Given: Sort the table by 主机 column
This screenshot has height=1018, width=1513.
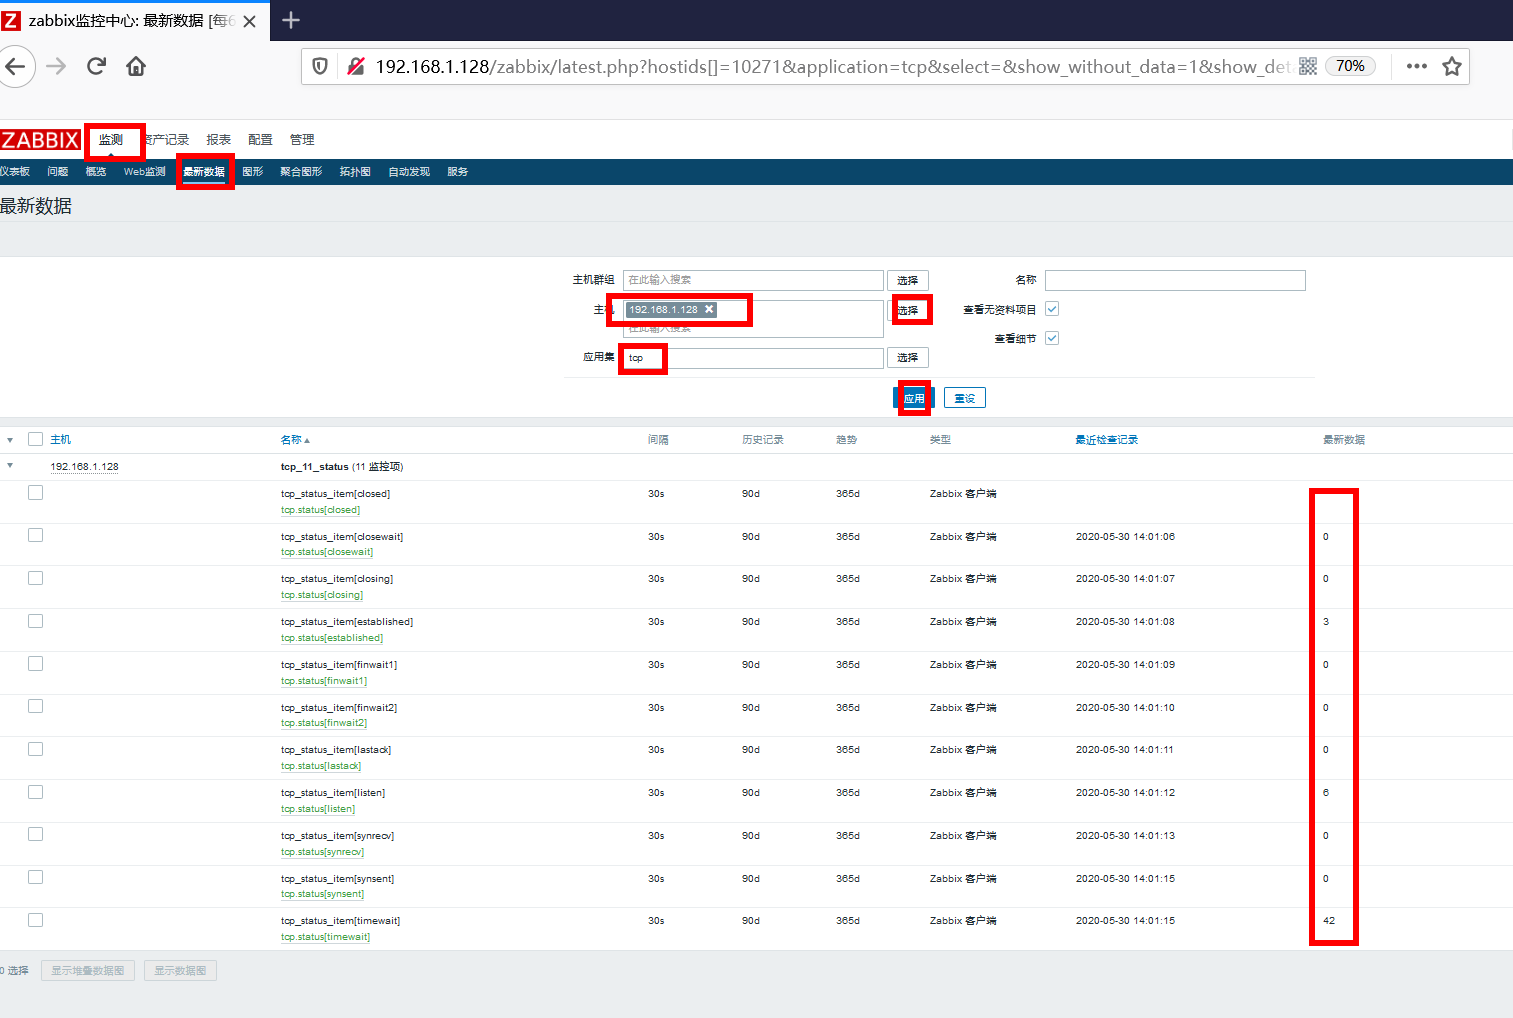Looking at the screenshot, I should (61, 440).
